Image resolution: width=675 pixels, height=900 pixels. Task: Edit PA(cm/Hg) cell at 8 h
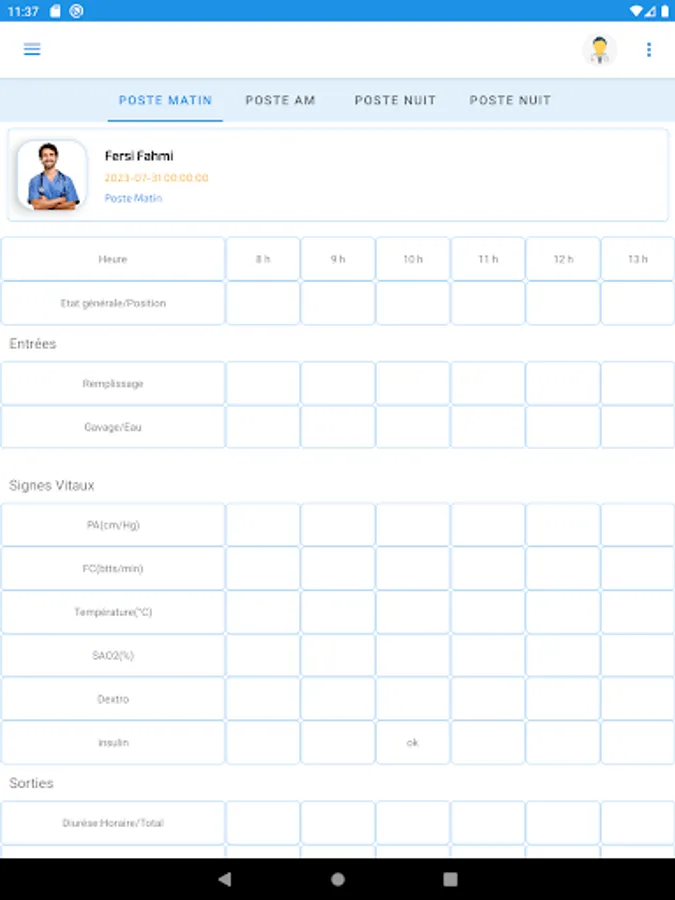pos(263,525)
